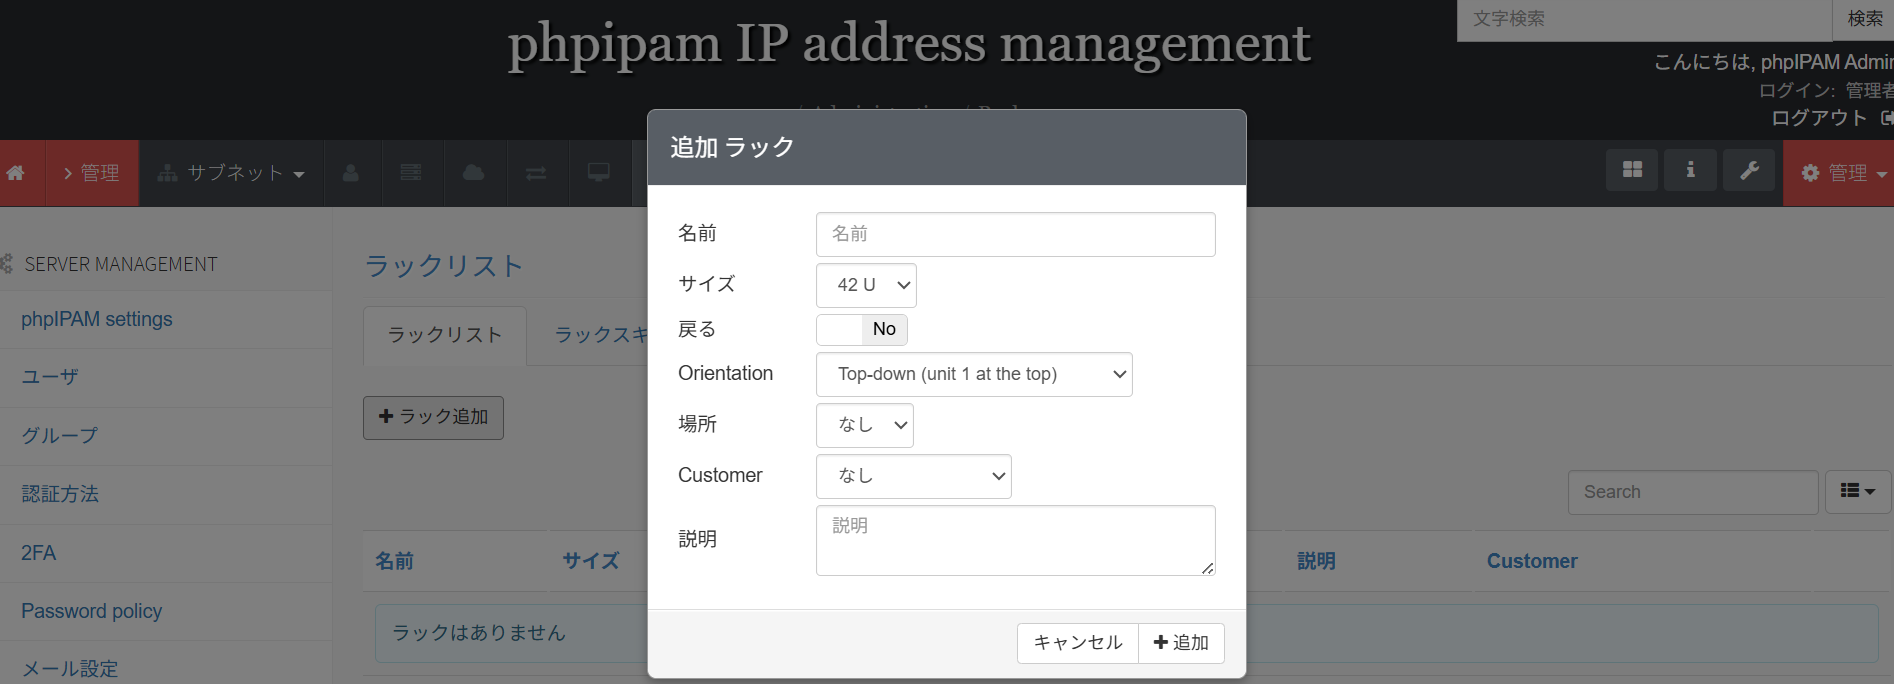The height and width of the screenshot is (684, 1894).
Task: Open the wrench tools icon
Action: (x=1749, y=170)
